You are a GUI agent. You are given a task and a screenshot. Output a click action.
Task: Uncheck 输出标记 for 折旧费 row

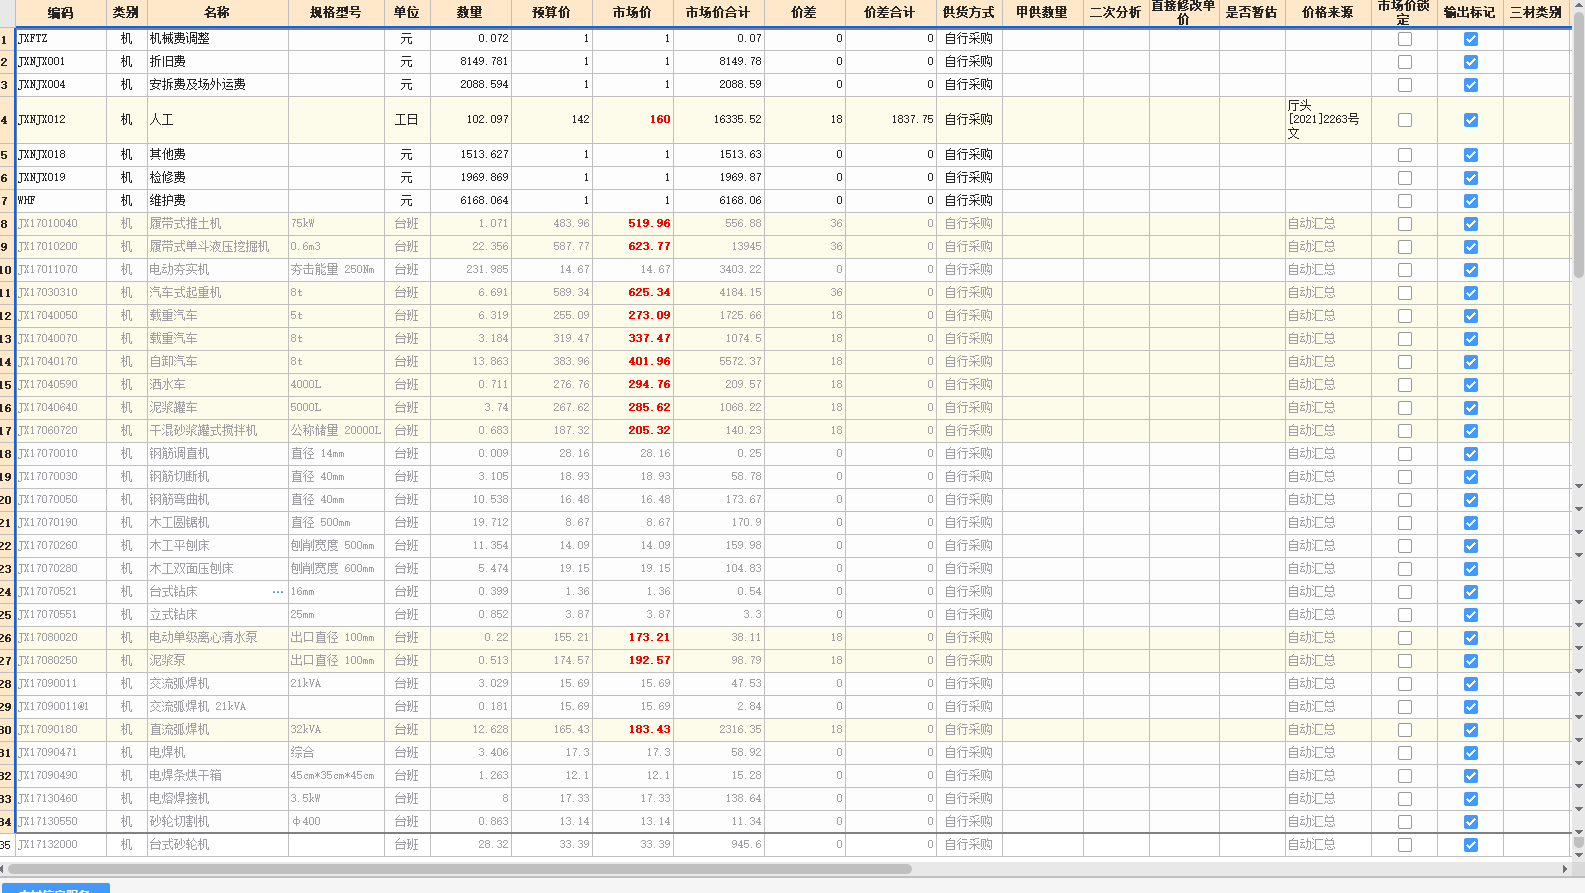coord(1470,62)
